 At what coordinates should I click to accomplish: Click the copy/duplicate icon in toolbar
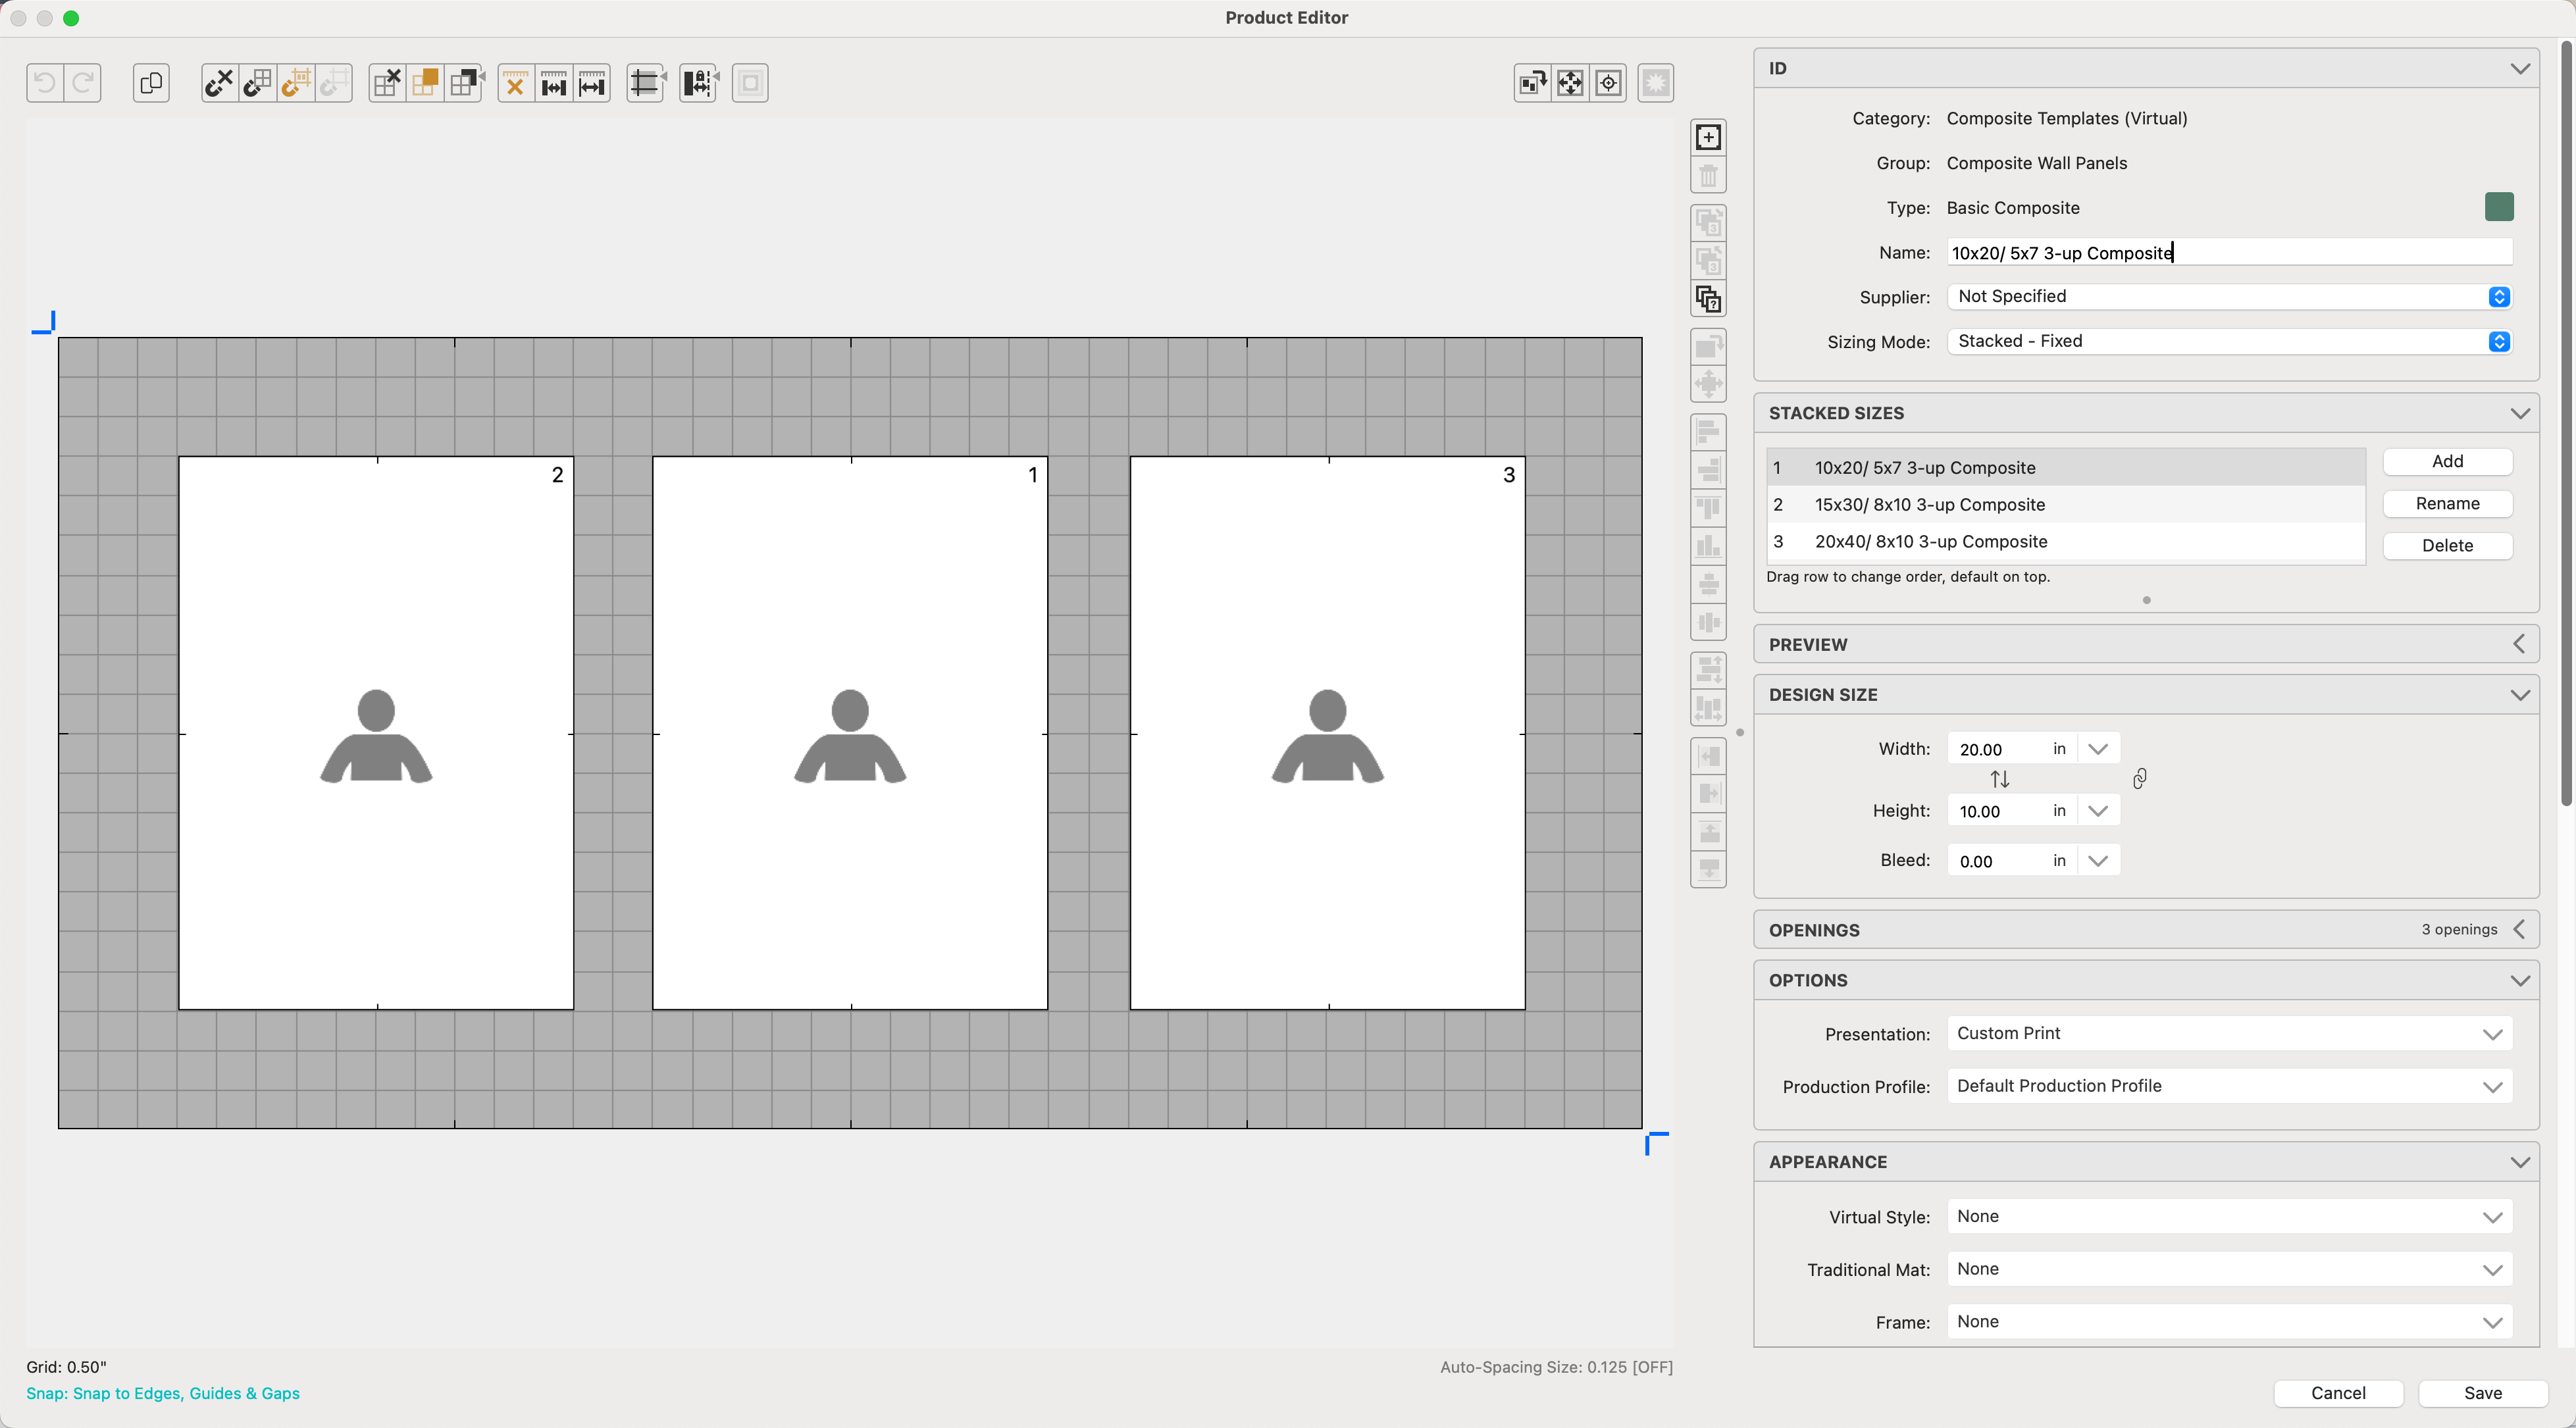[x=151, y=83]
